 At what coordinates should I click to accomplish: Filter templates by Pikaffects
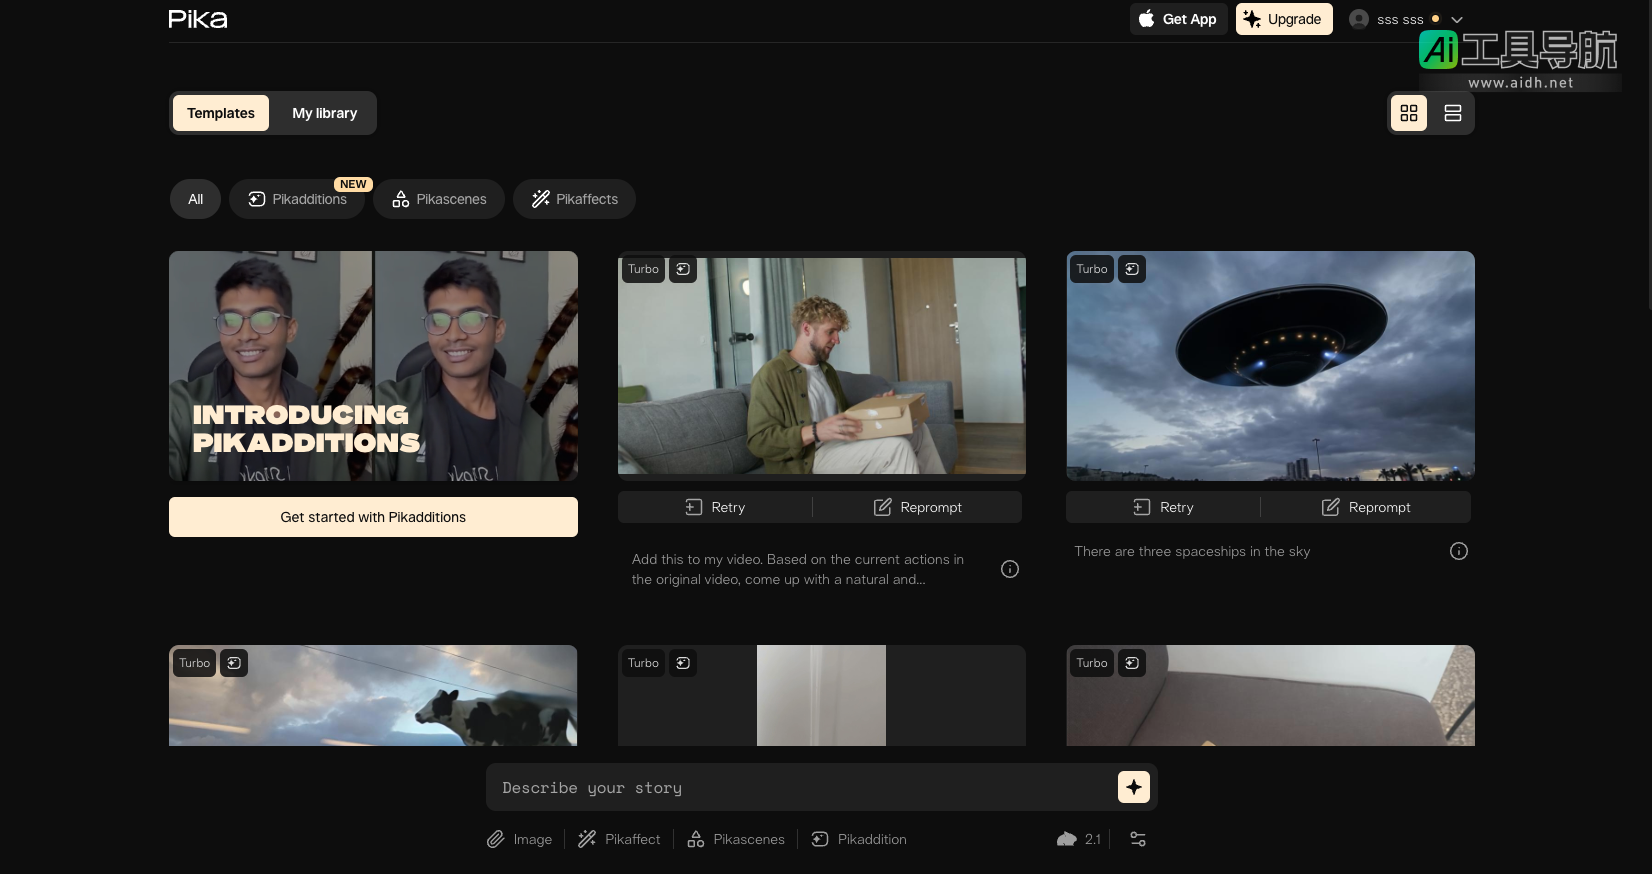(574, 199)
